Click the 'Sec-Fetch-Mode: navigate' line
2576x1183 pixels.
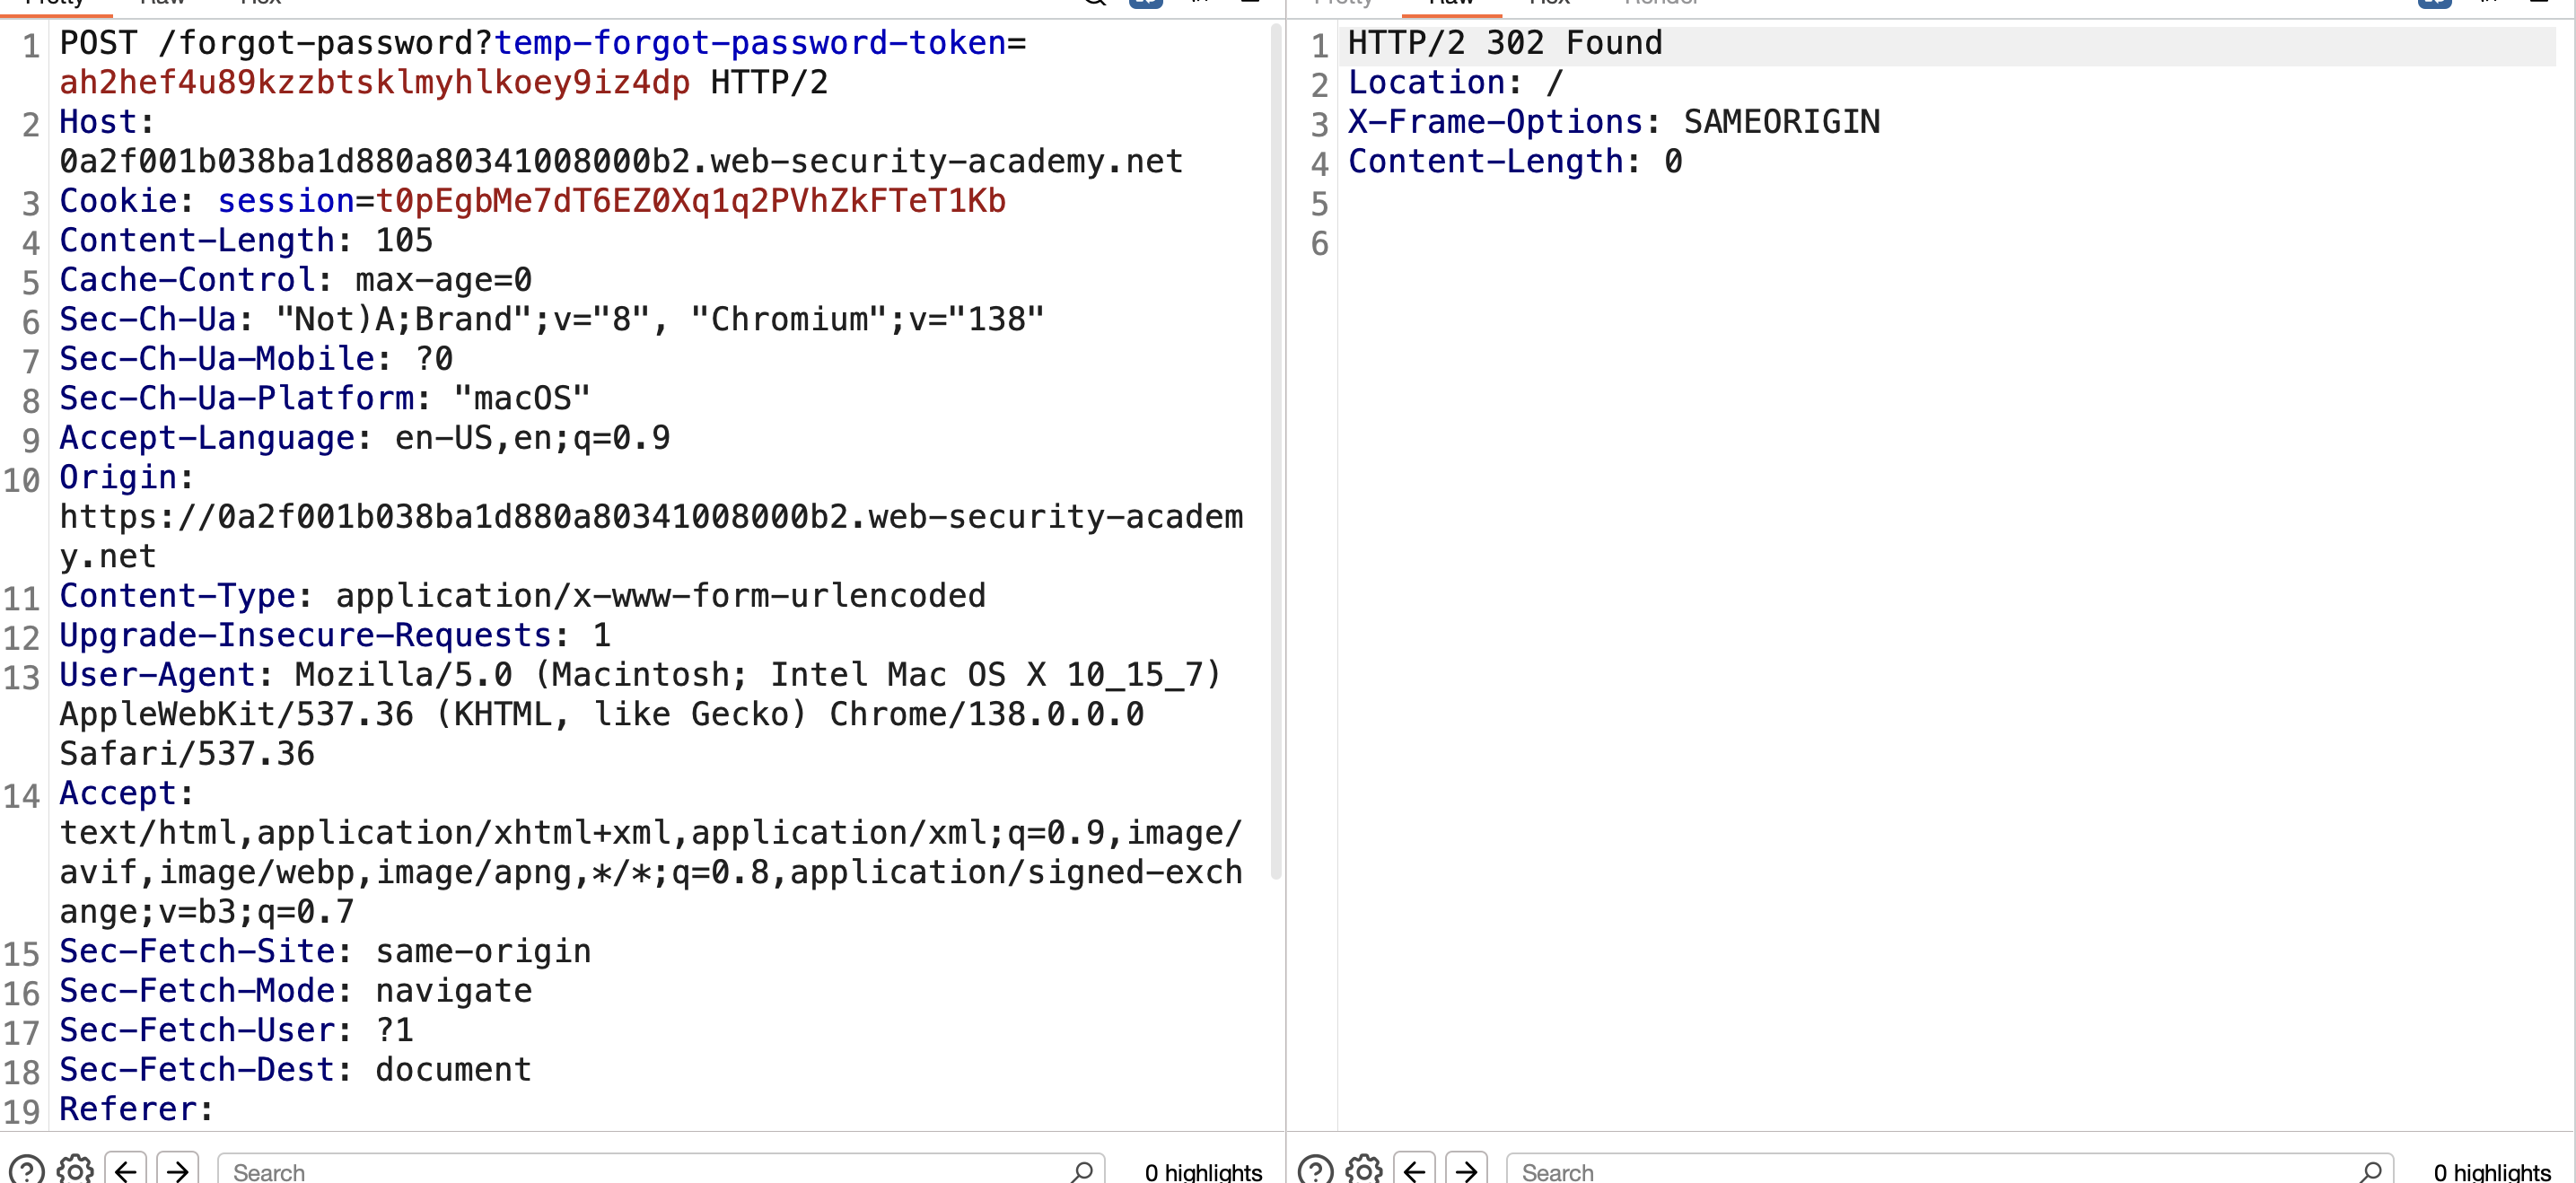pos(296,991)
